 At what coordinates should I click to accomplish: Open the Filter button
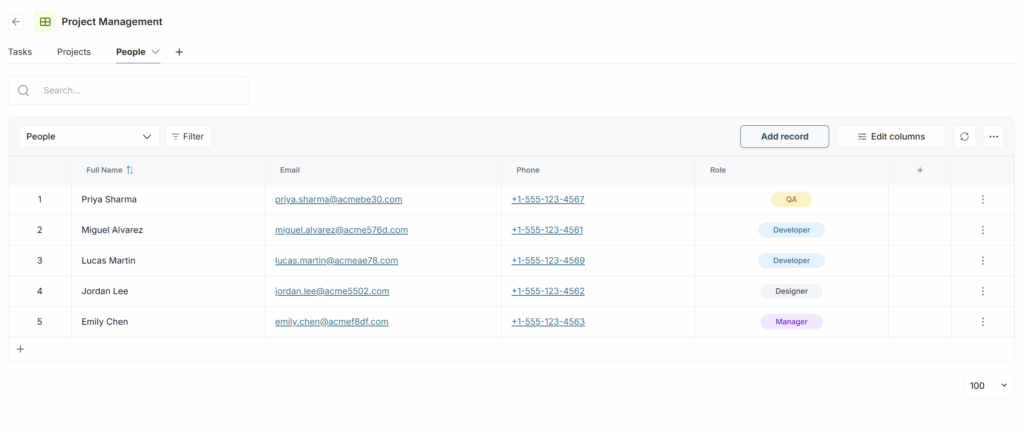pyautogui.click(x=188, y=136)
